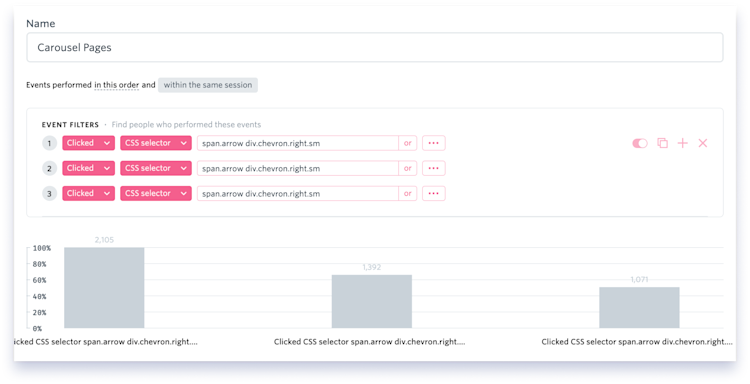Open CSS selector dropdown in row 3
This screenshot has height=384, width=750.
[x=156, y=193]
